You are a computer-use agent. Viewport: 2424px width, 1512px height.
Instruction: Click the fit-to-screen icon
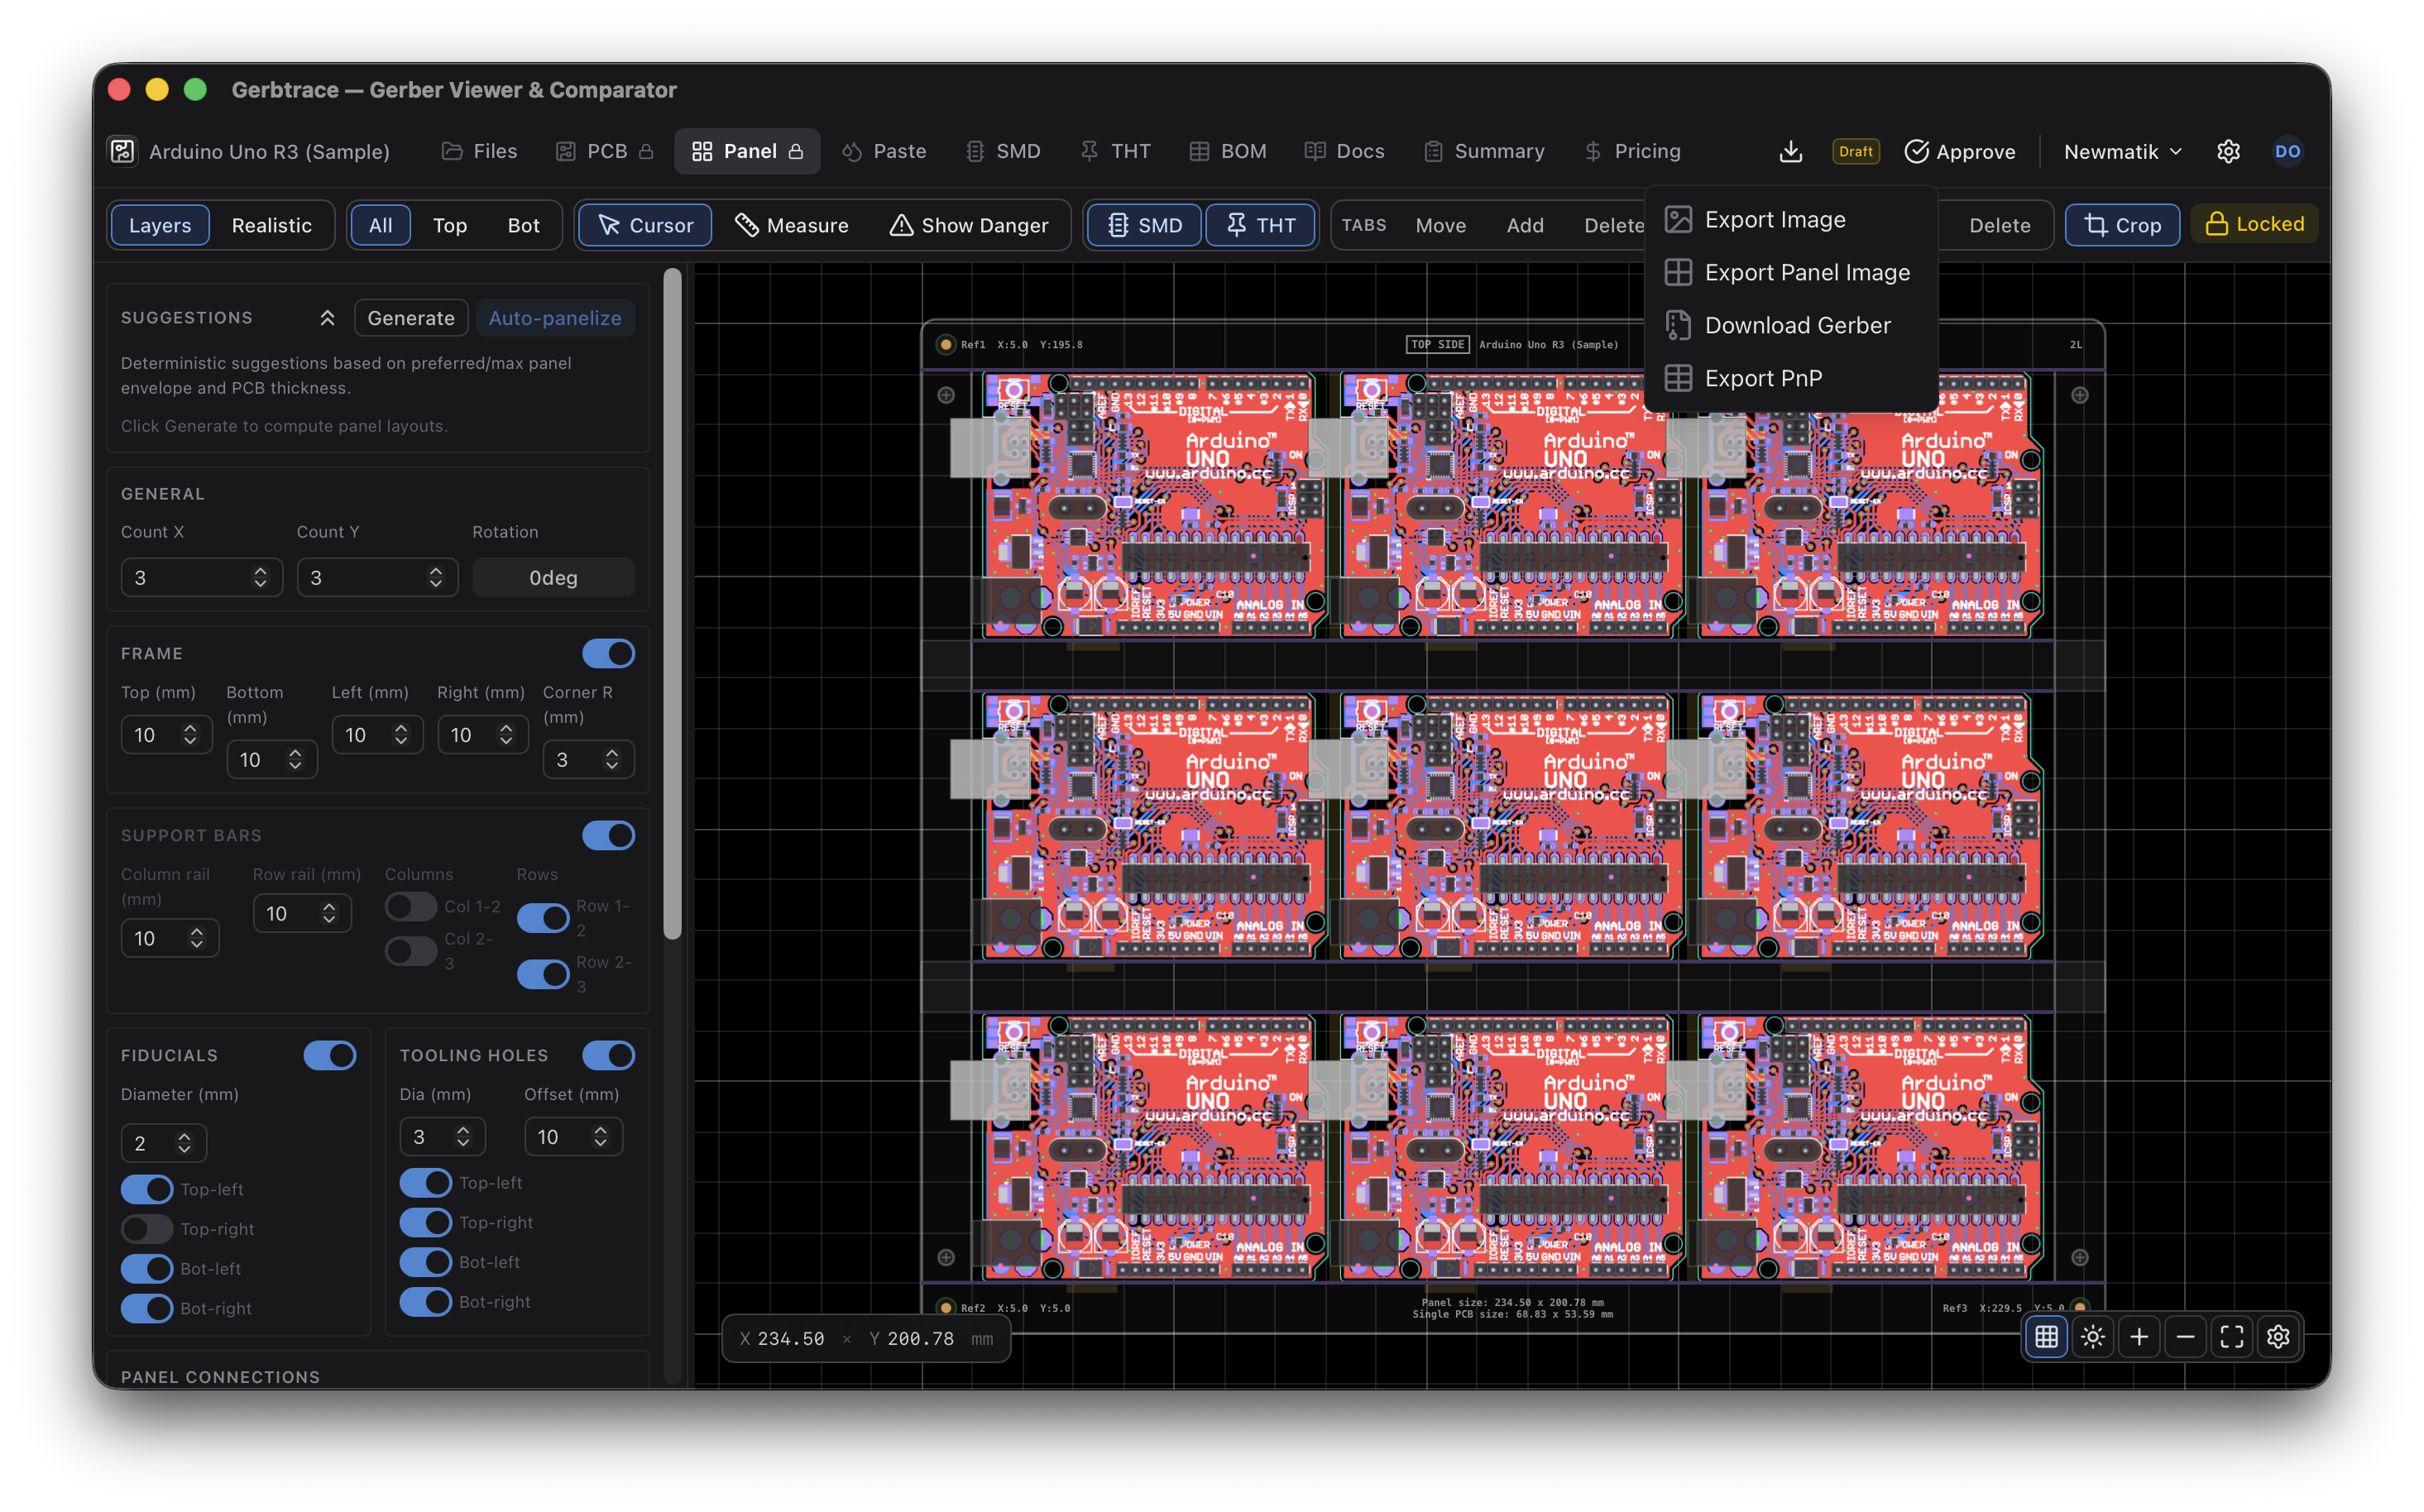(x=2232, y=1336)
